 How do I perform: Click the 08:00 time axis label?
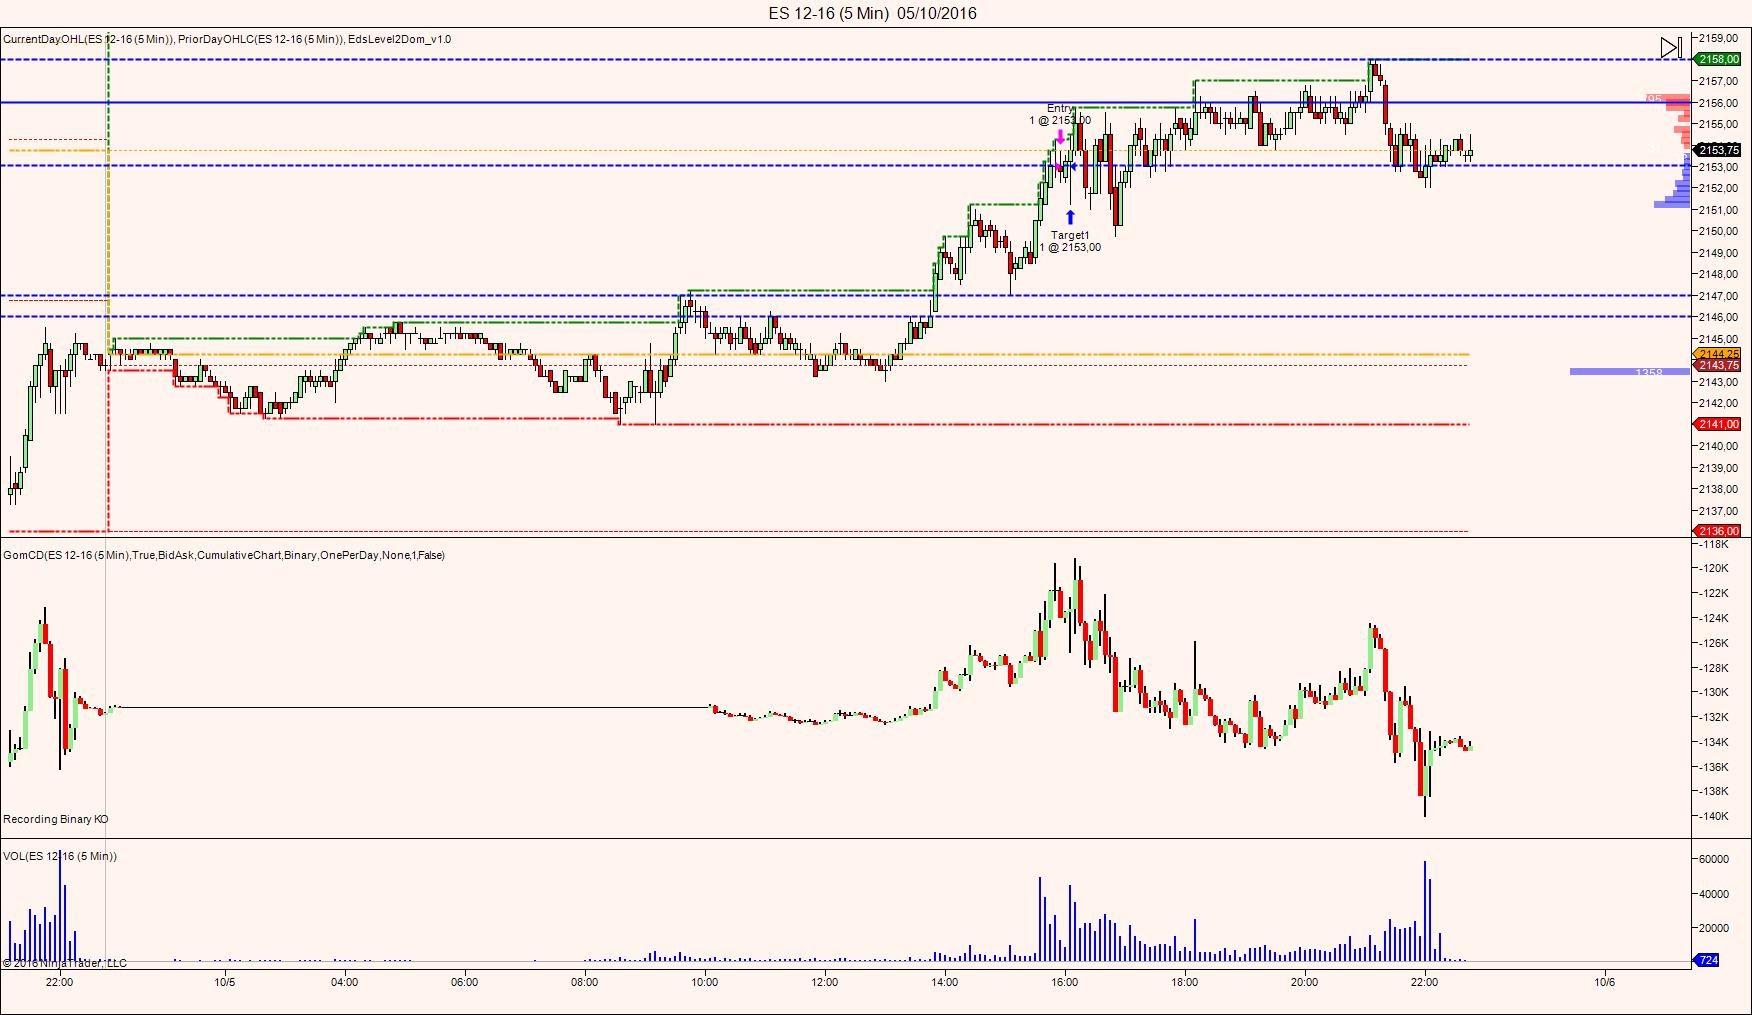click(x=585, y=982)
